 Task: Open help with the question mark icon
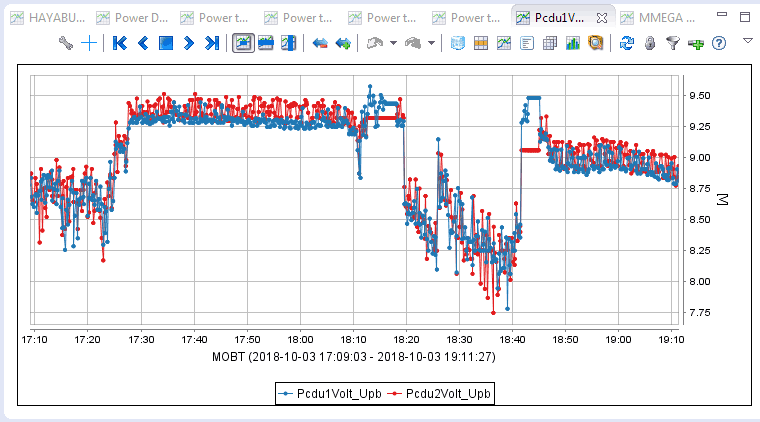pyautogui.click(x=718, y=43)
